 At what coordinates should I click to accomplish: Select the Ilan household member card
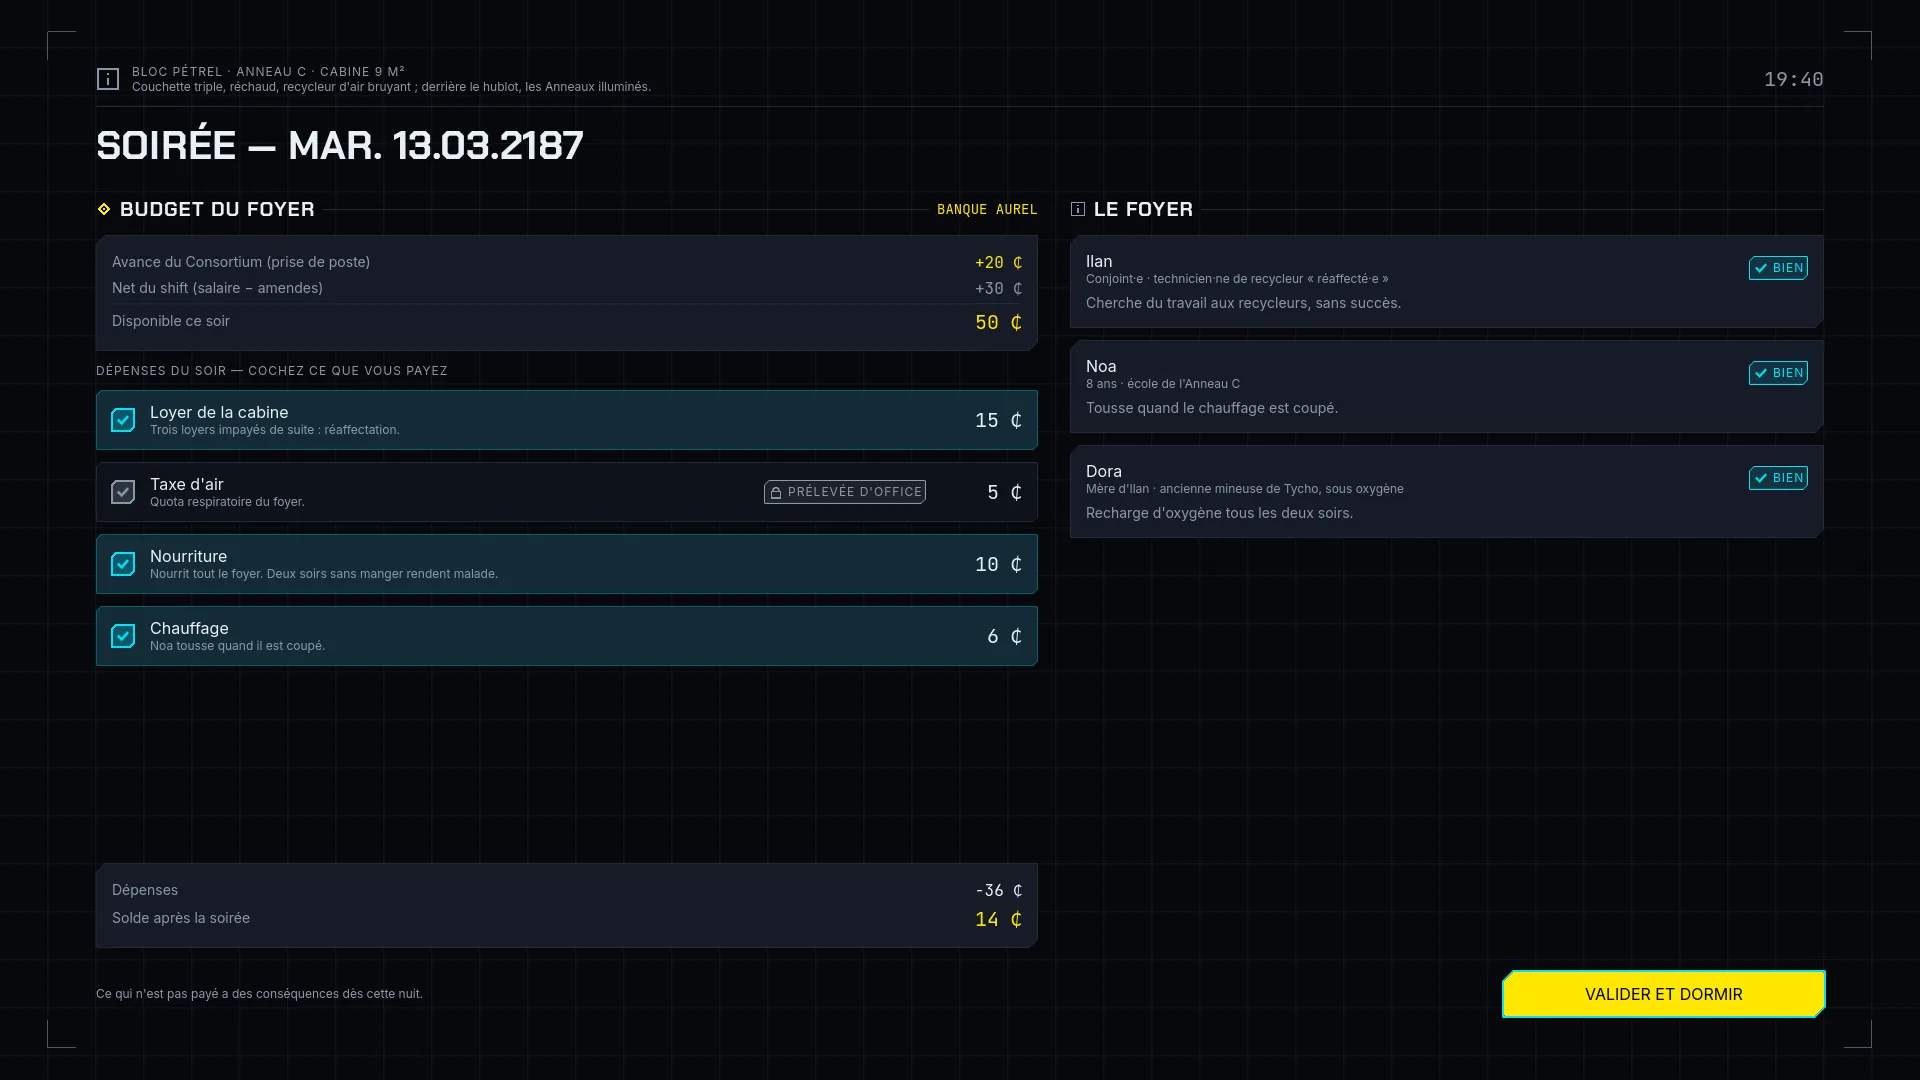pos(1446,282)
